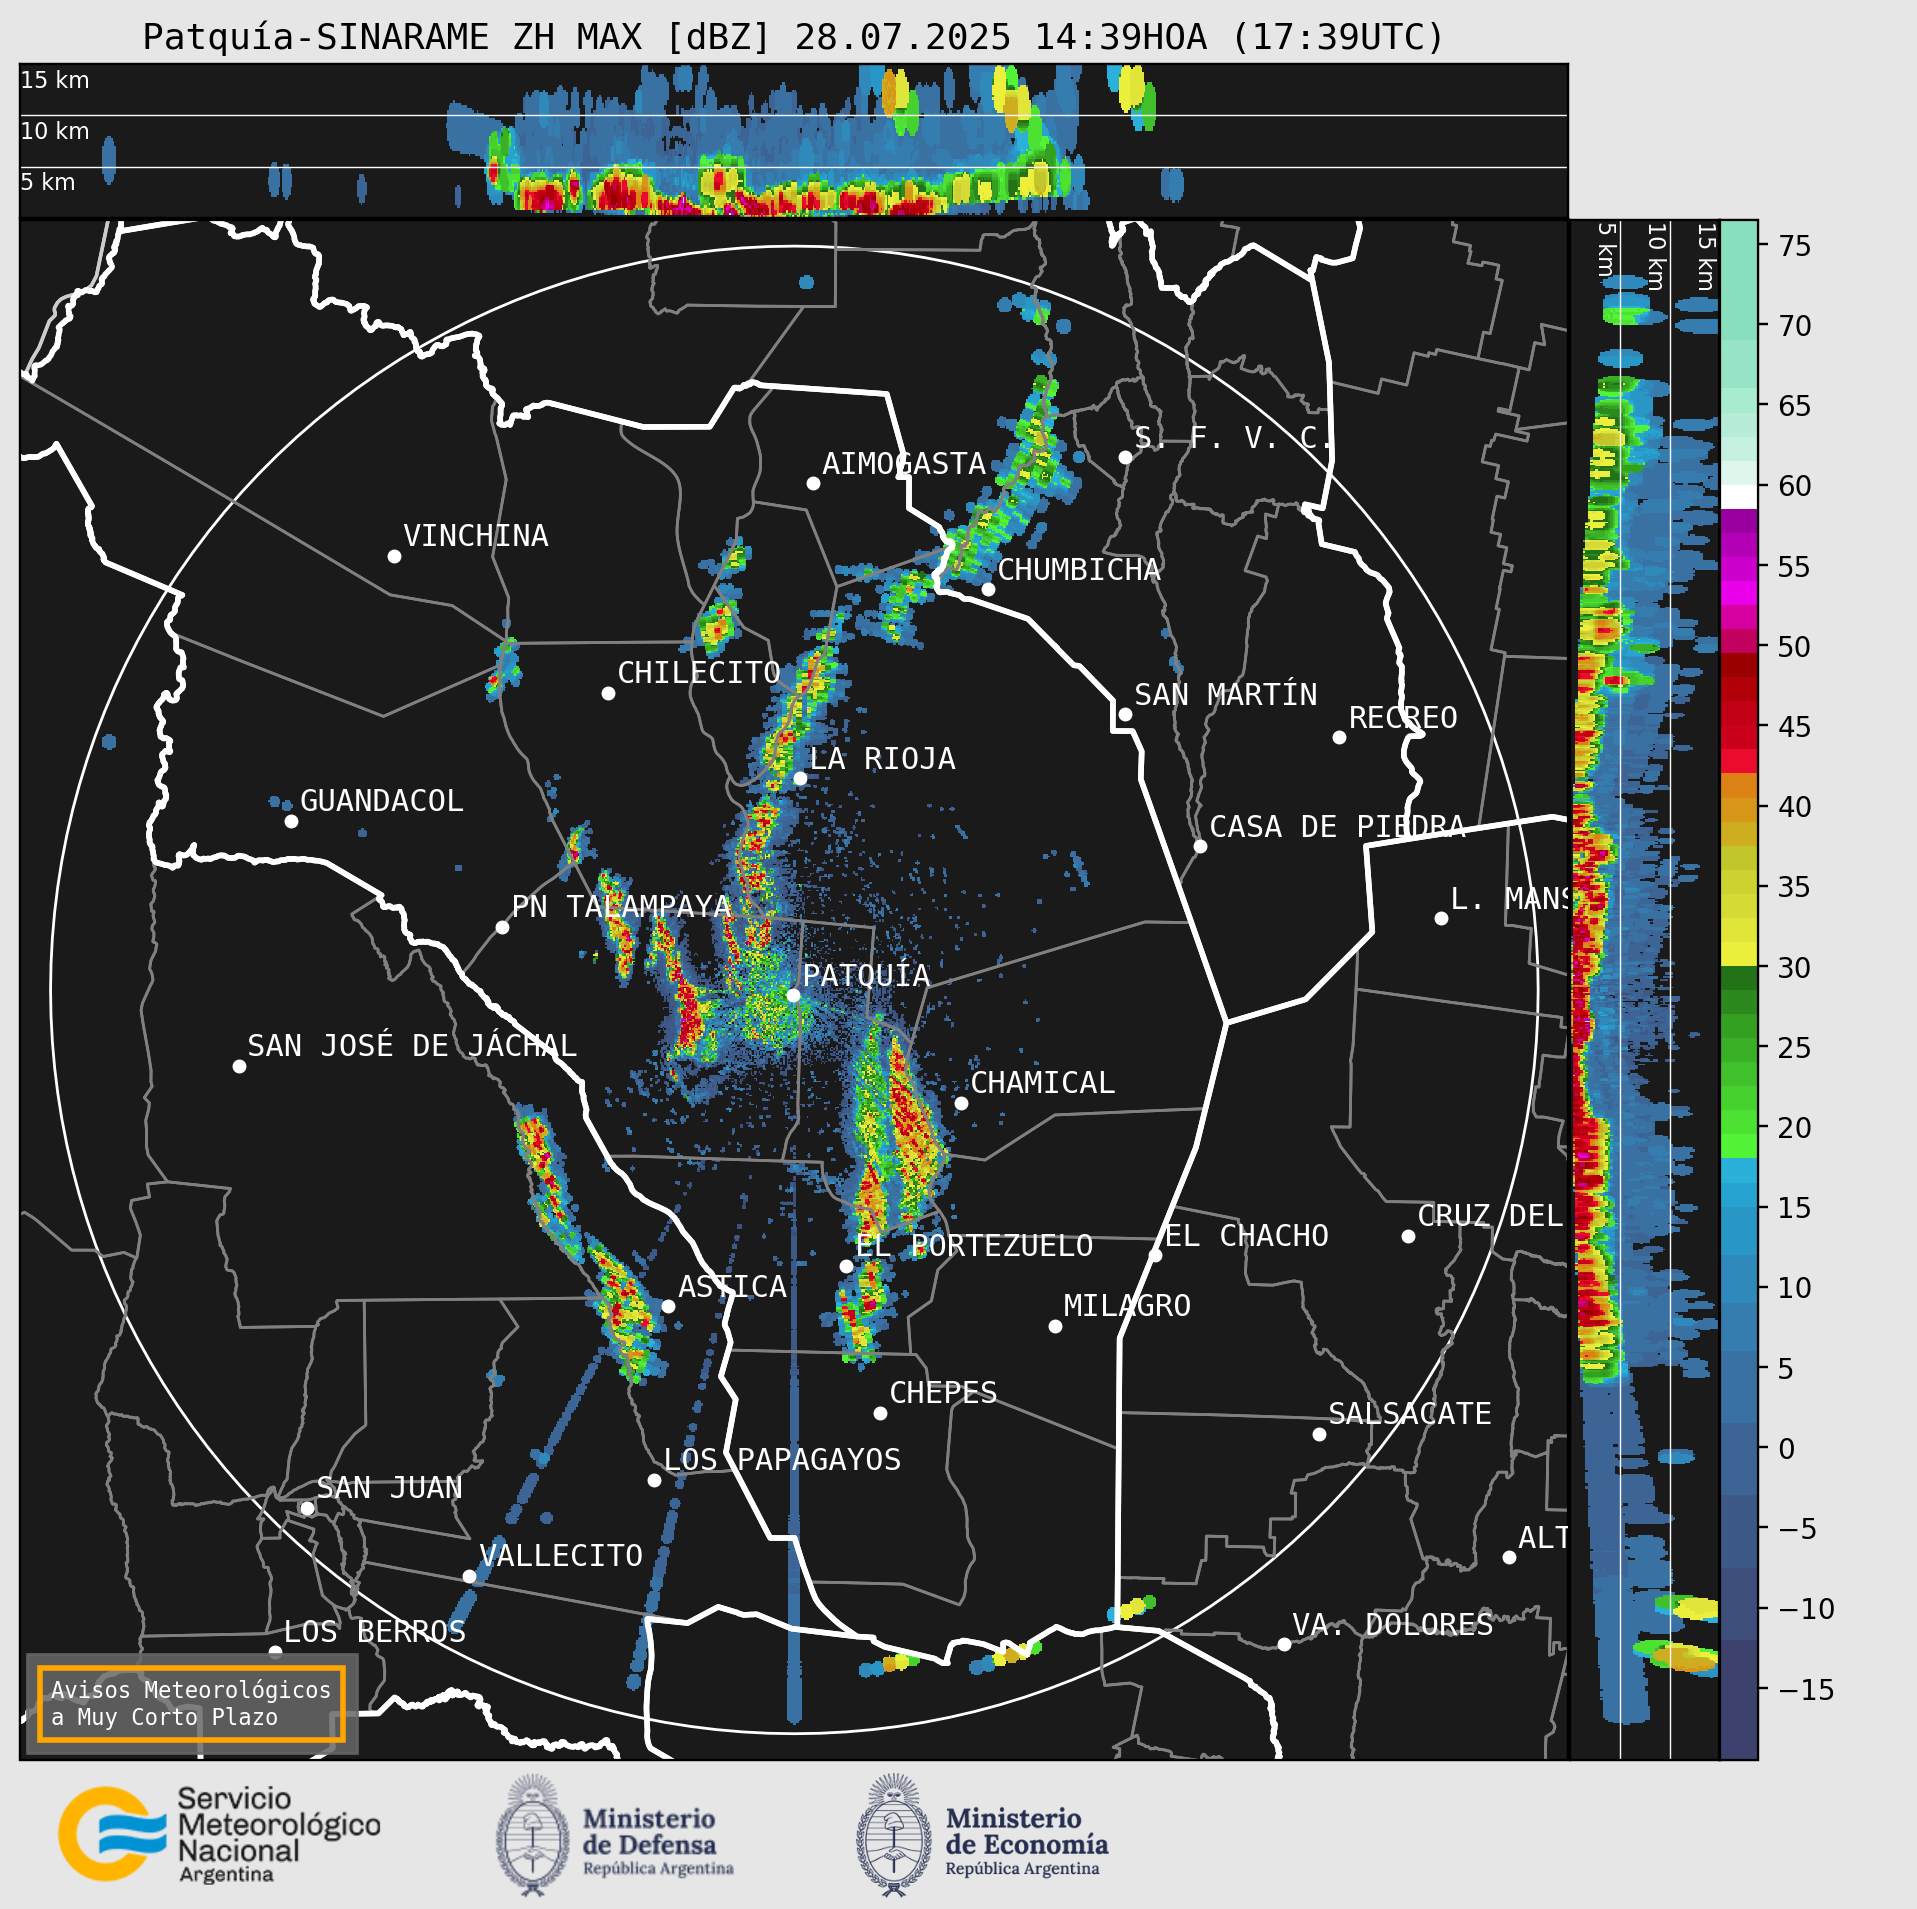
Task: Click the −15 value on dBZ scale
Action: pos(1806,1690)
